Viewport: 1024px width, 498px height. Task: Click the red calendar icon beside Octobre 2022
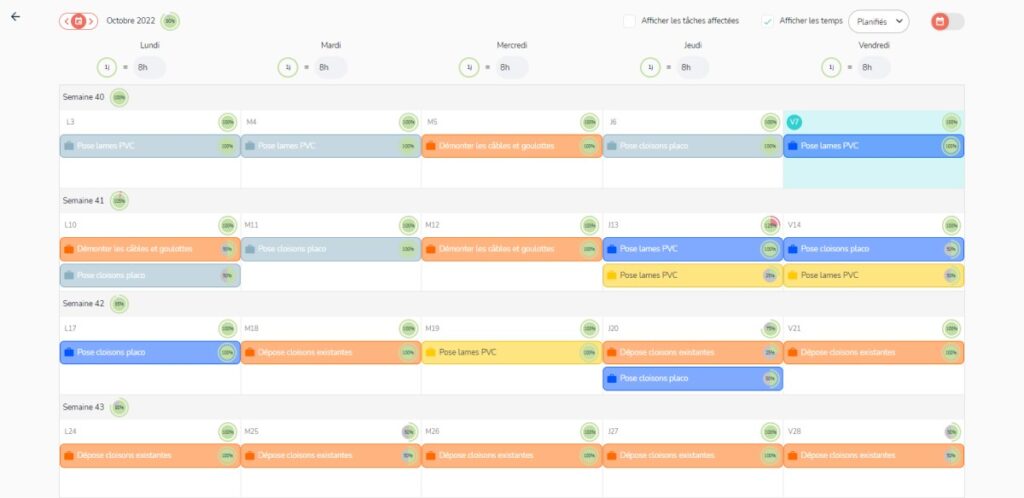click(79, 21)
